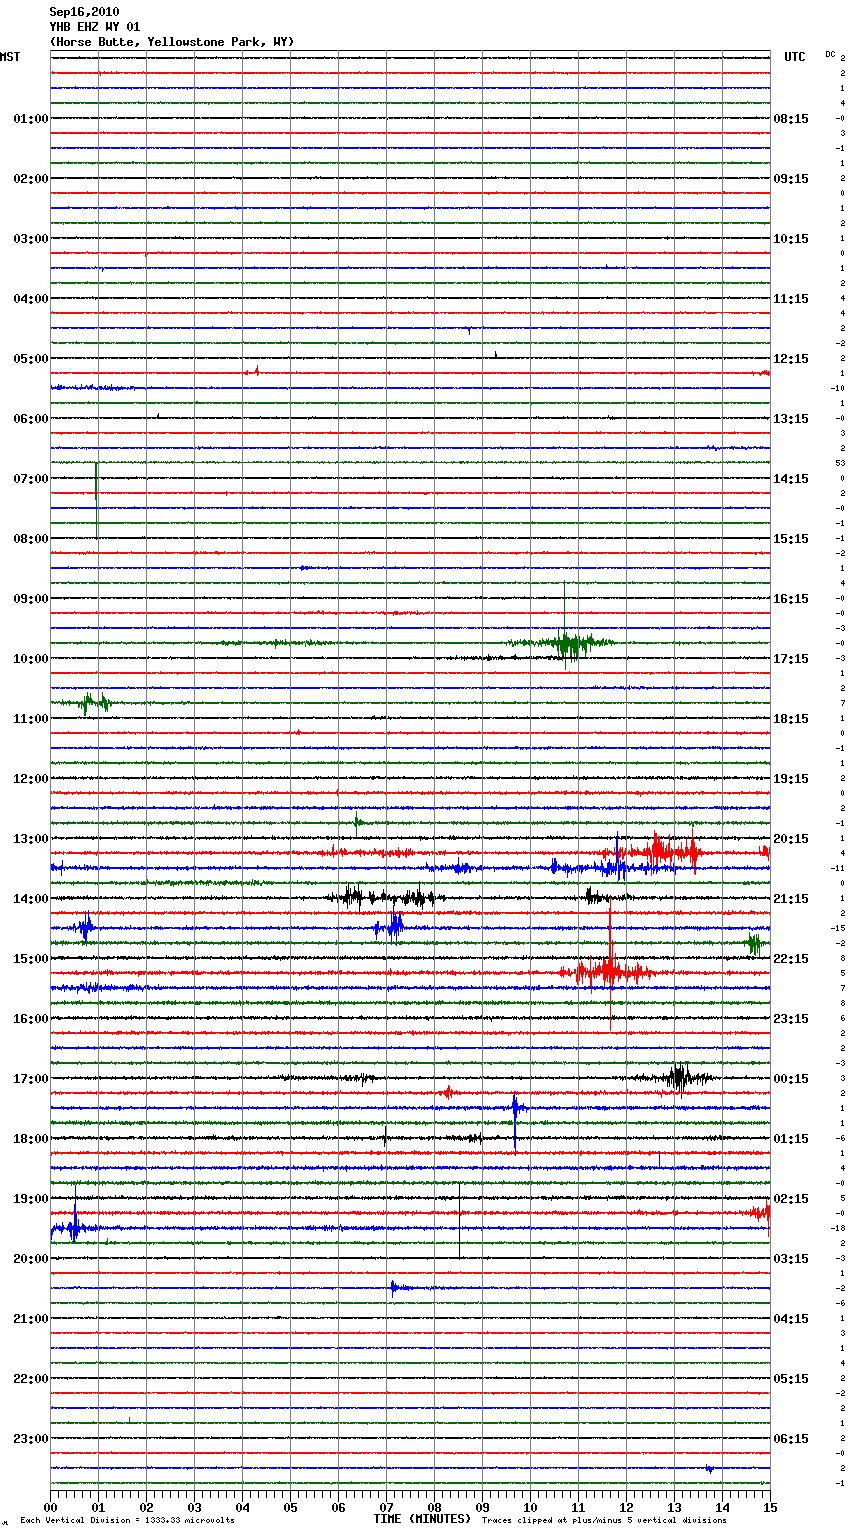Click the 12 minute axis tick label
This screenshot has width=850, height=1534.
(627, 1507)
